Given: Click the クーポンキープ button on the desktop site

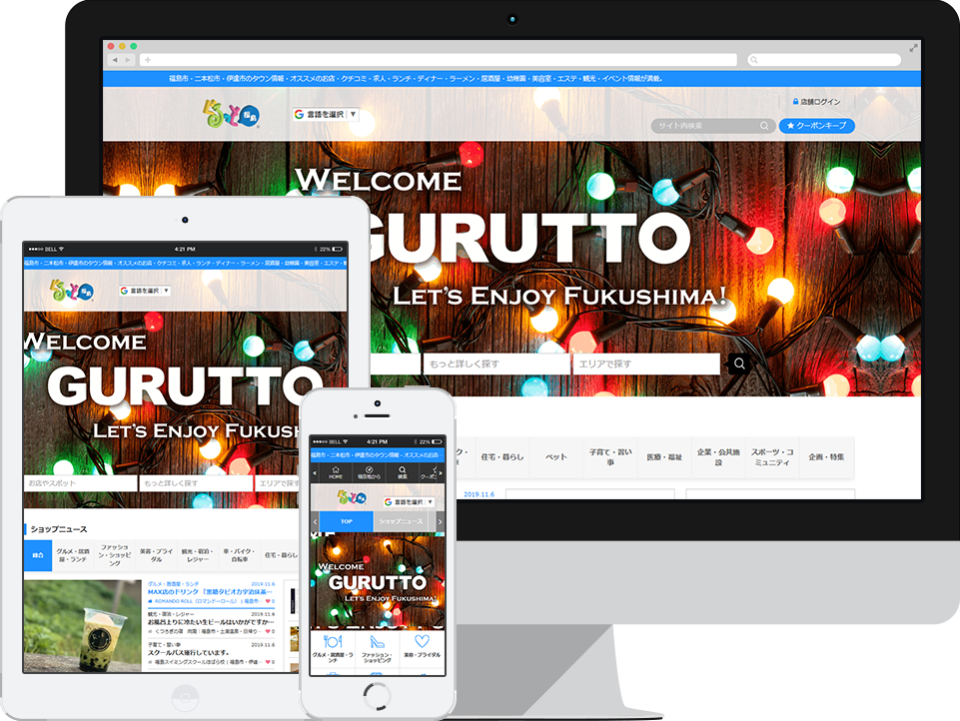Looking at the screenshot, I should pos(817,125).
